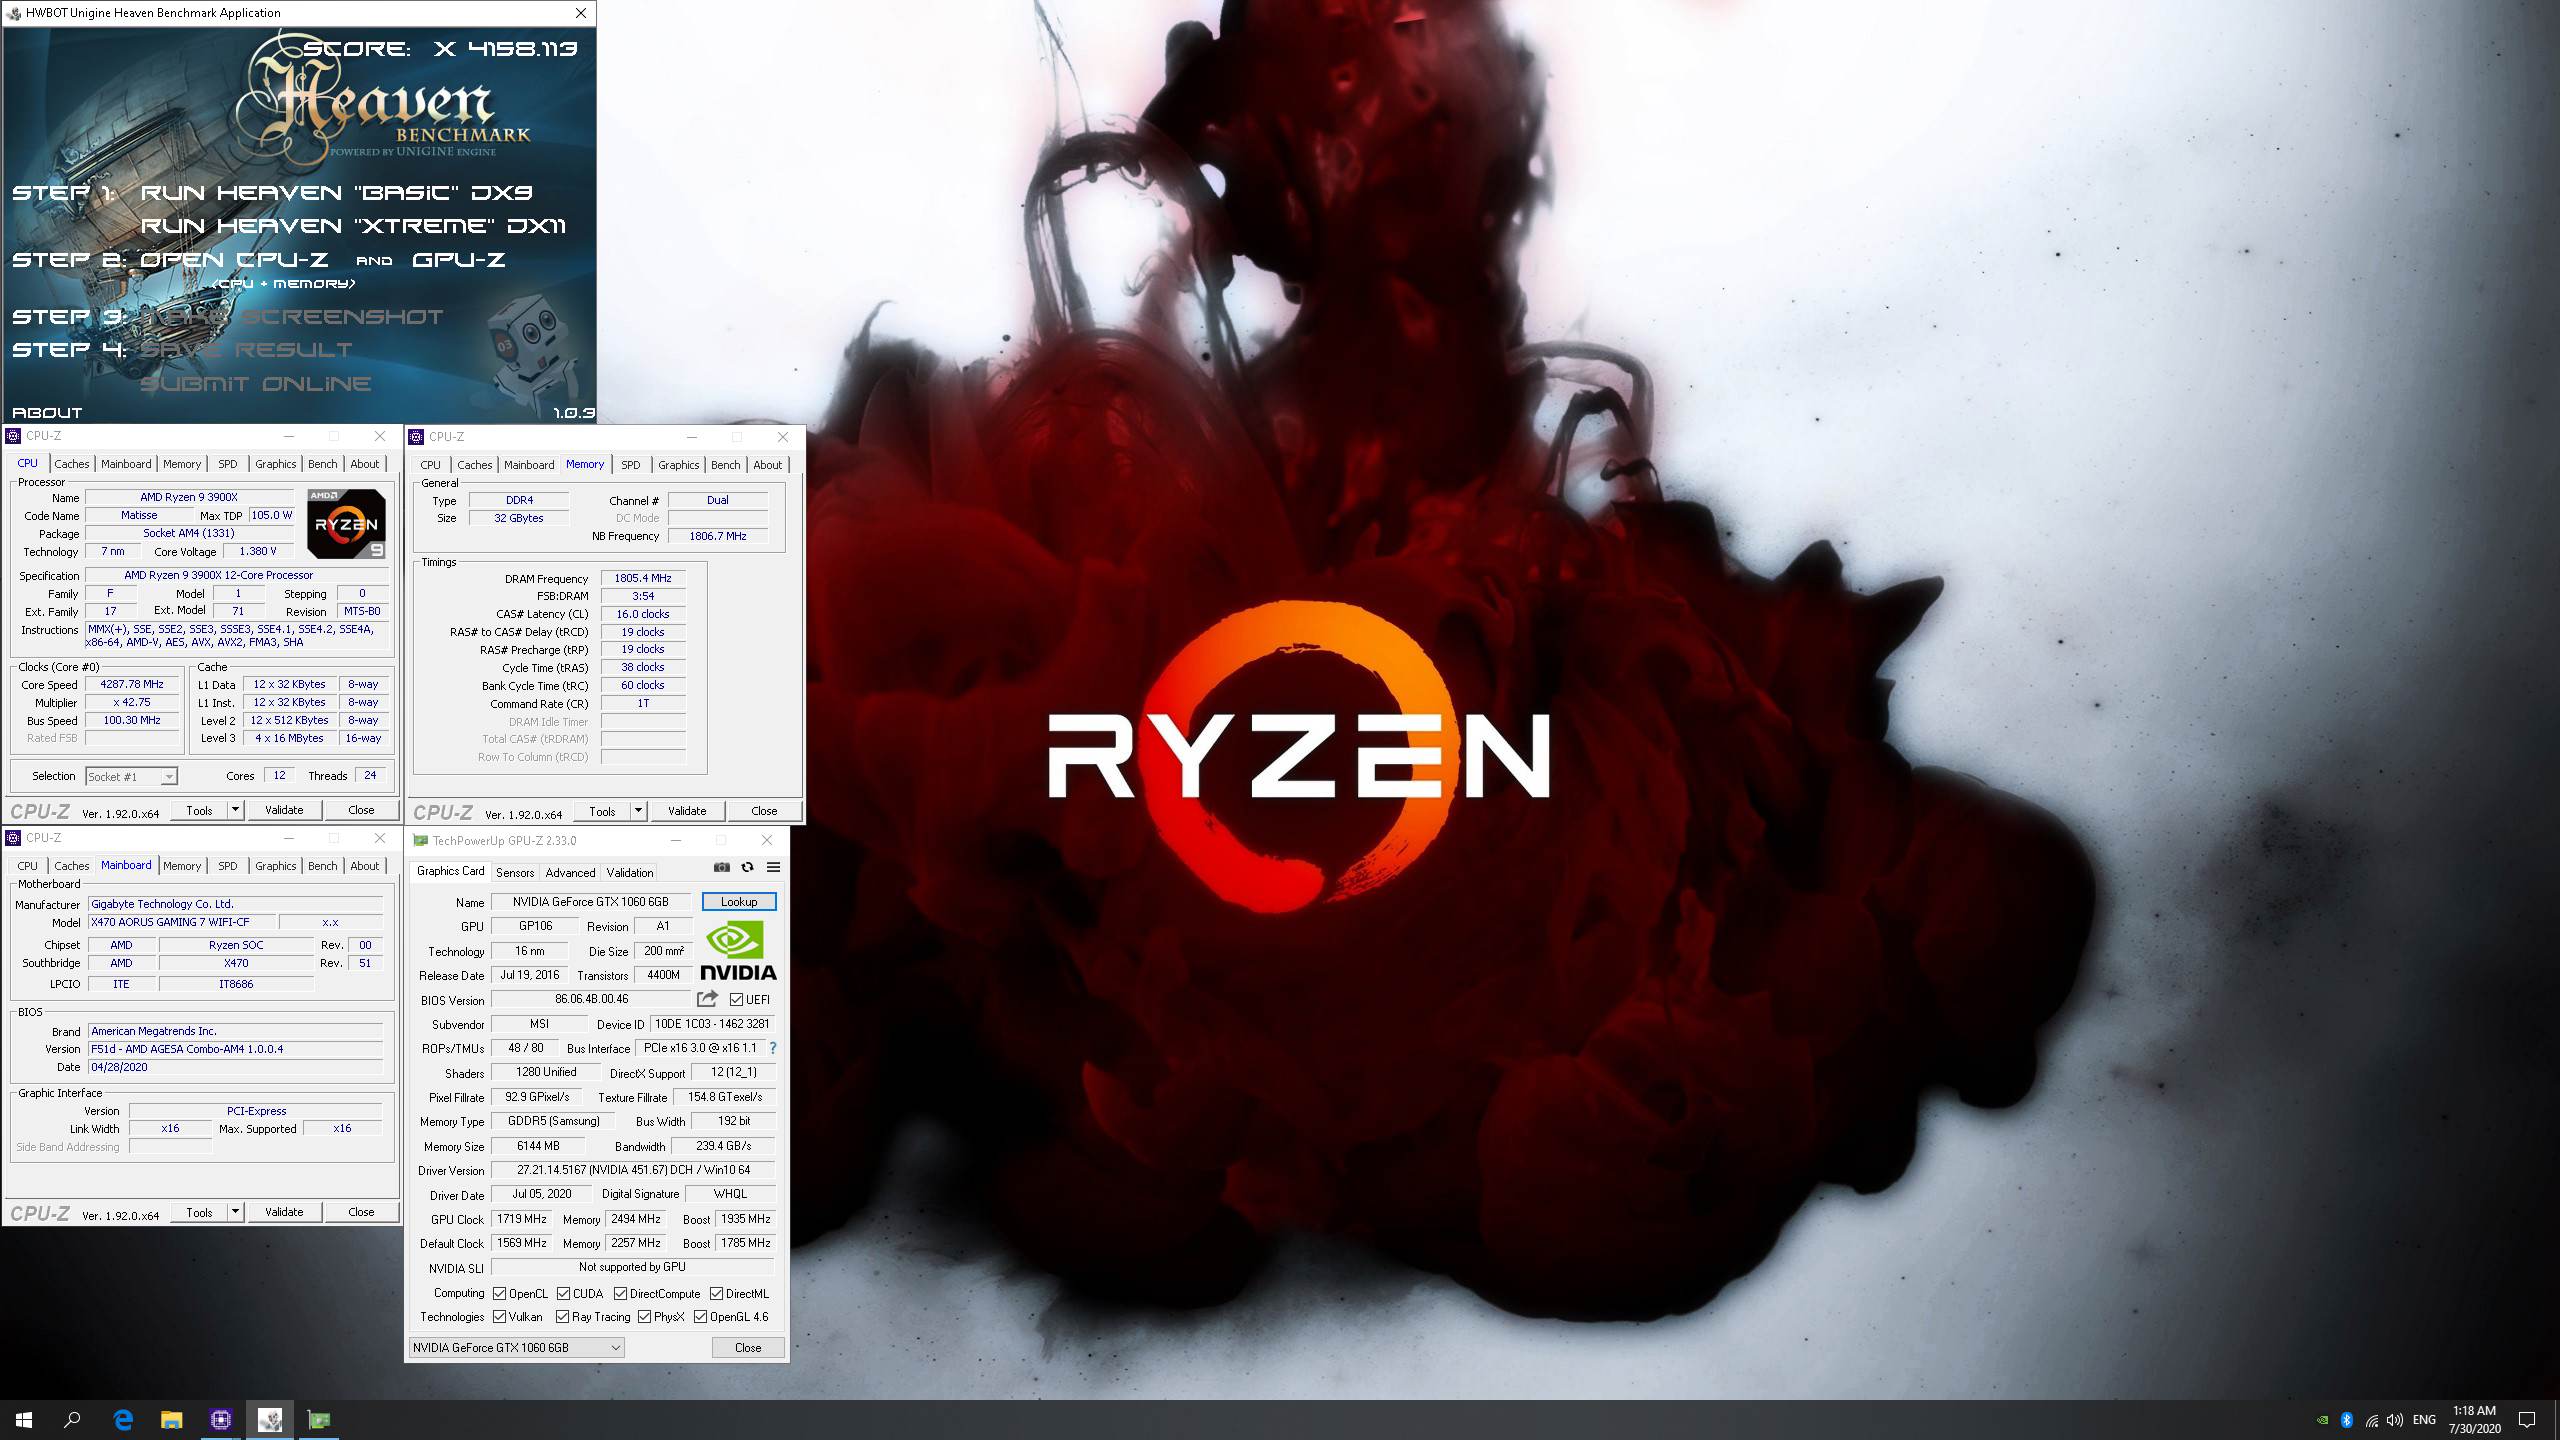Click Open CPU-Z step in HWBOT
The height and width of the screenshot is (1440, 2560).
coord(234,260)
